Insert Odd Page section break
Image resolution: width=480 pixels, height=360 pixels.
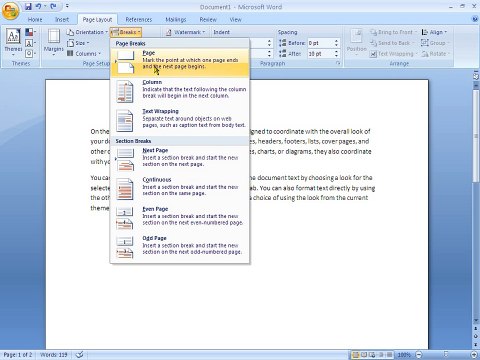point(180,247)
